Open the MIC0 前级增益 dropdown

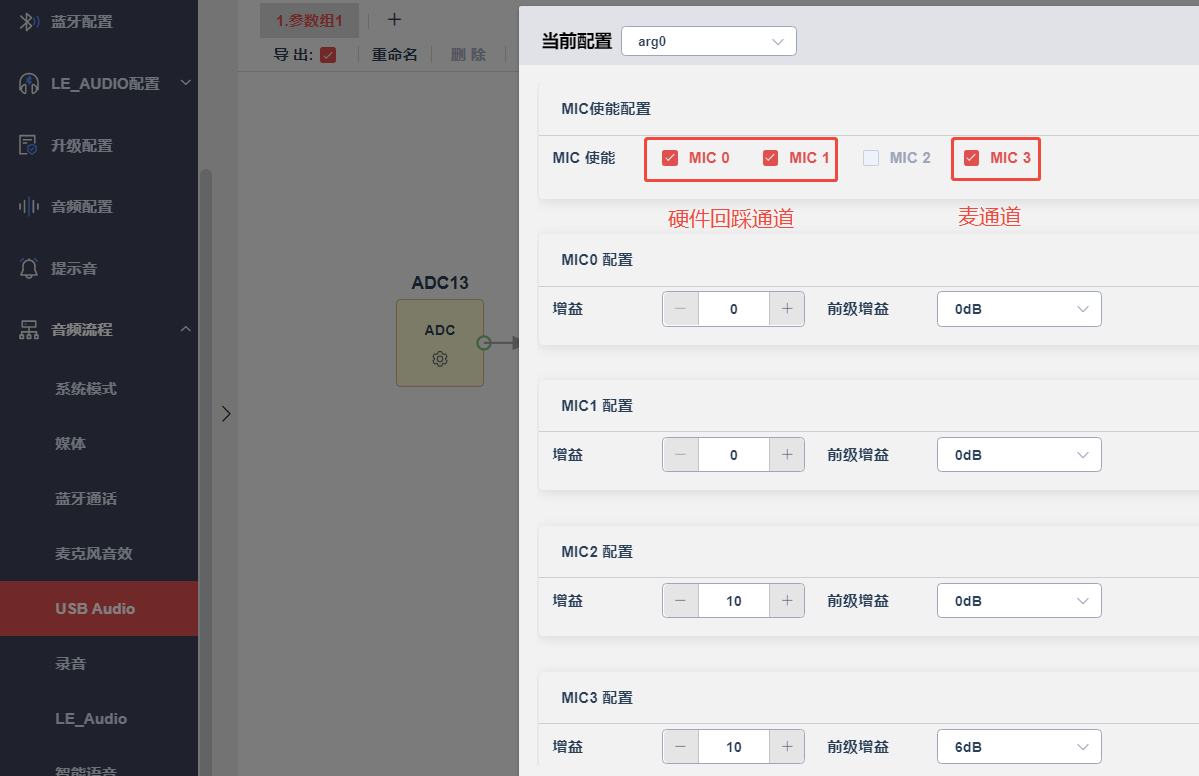coord(1019,309)
